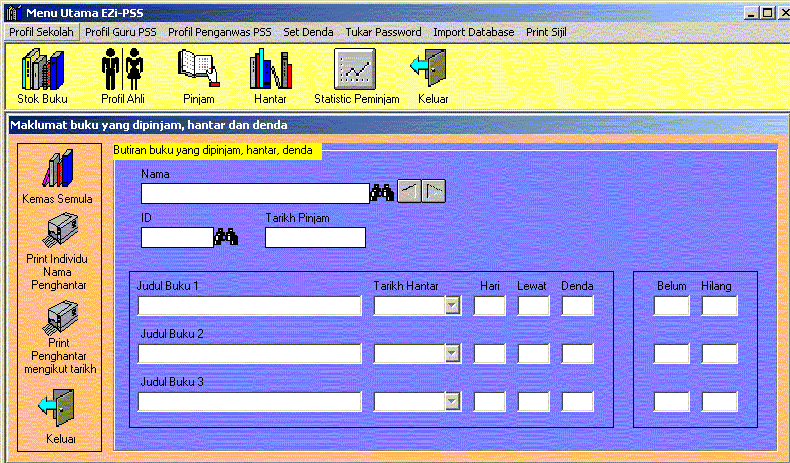Viewport: 790px width, 463px height.
Task: Open the Stok Buku books icon
Action: click(41, 70)
